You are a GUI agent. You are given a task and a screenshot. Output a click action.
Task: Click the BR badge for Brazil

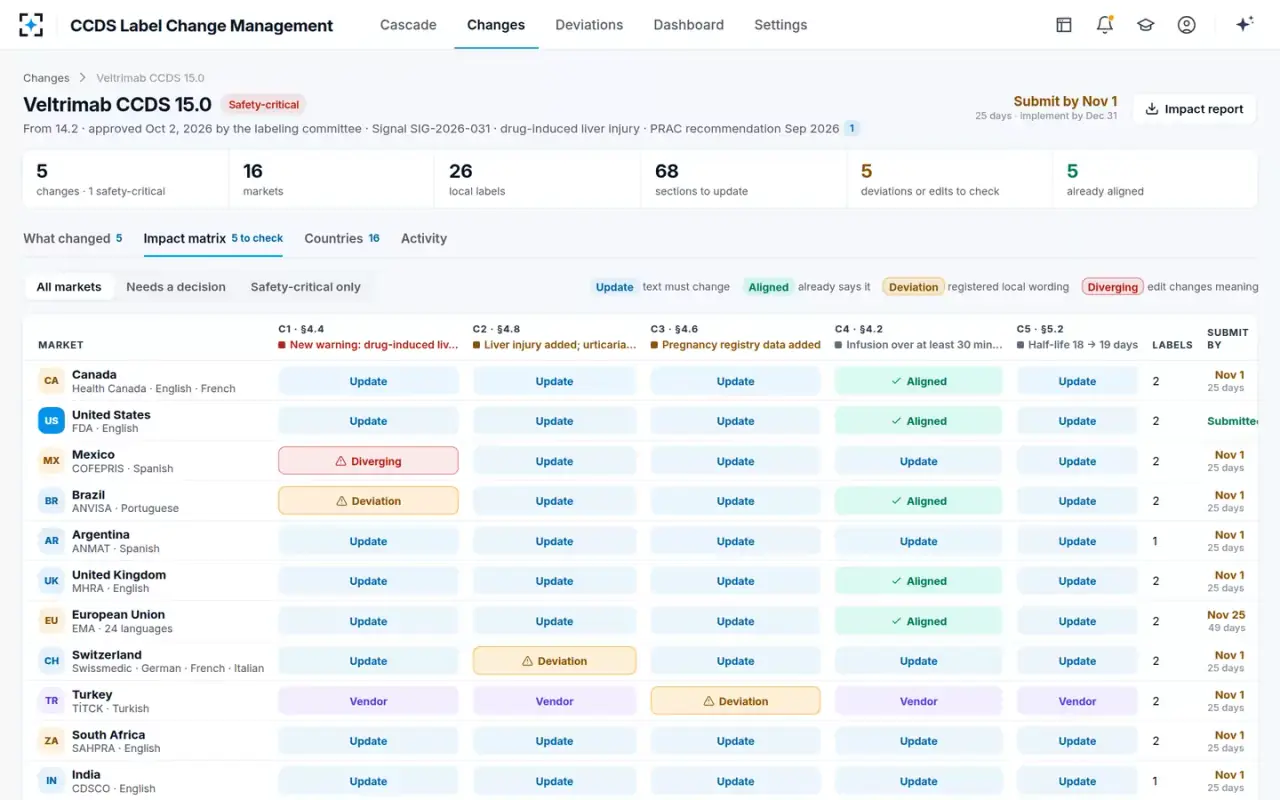tap(51, 501)
